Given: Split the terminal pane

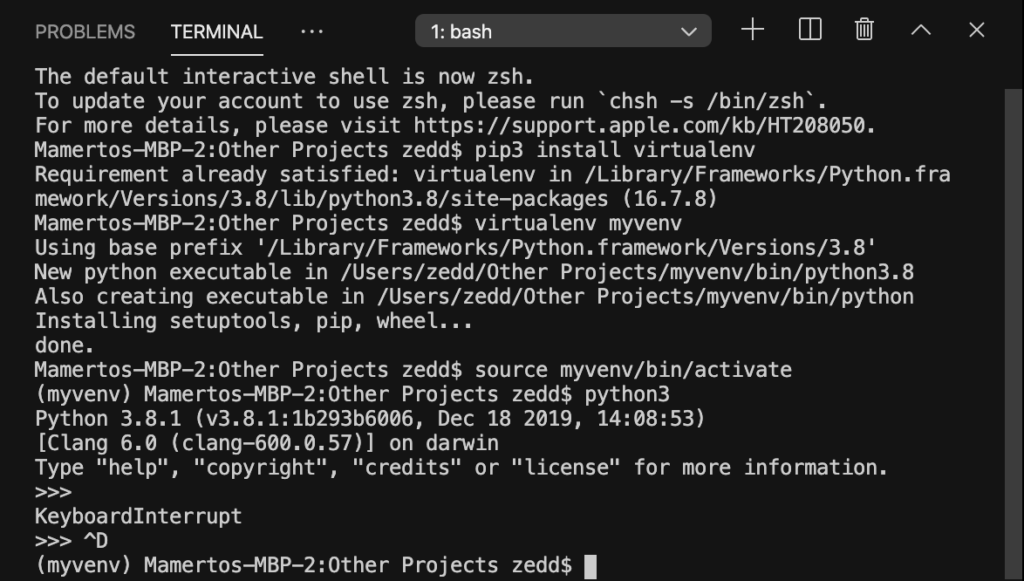Looking at the screenshot, I should click(x=810, y=30).
